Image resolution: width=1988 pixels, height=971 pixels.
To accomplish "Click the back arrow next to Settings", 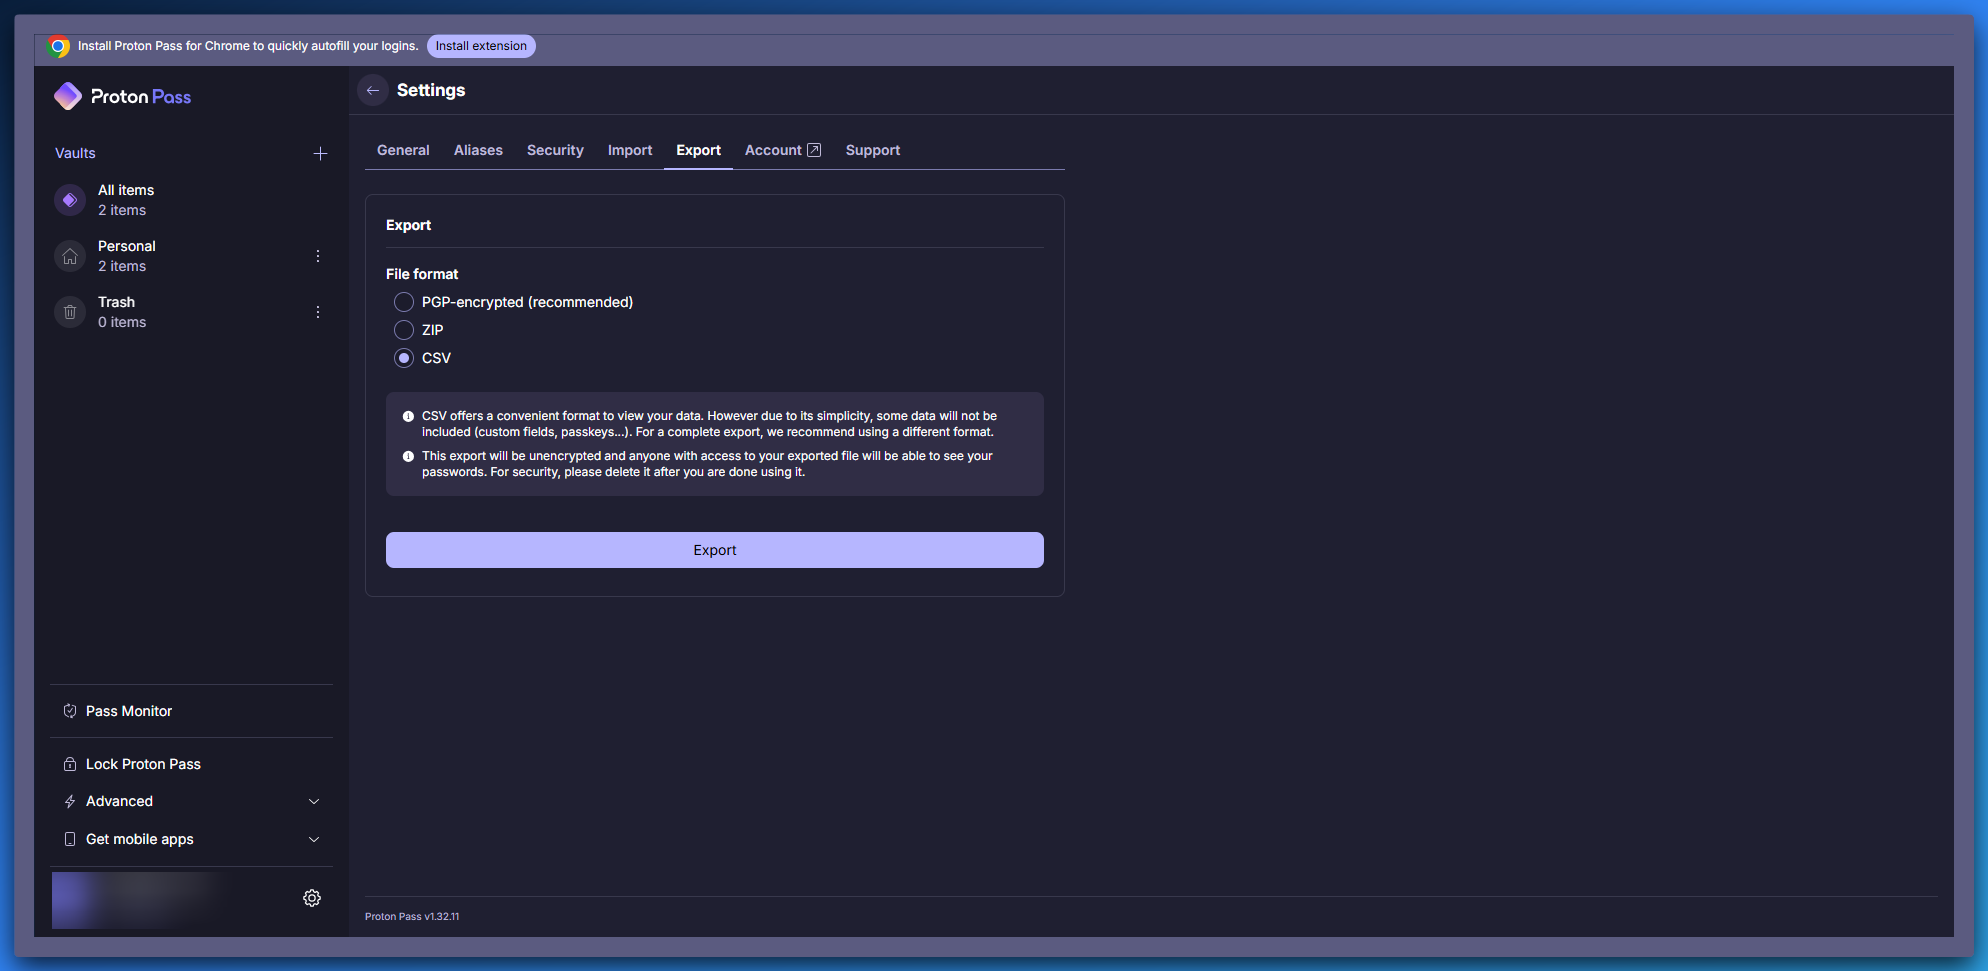I will click(x=373, y=90).
